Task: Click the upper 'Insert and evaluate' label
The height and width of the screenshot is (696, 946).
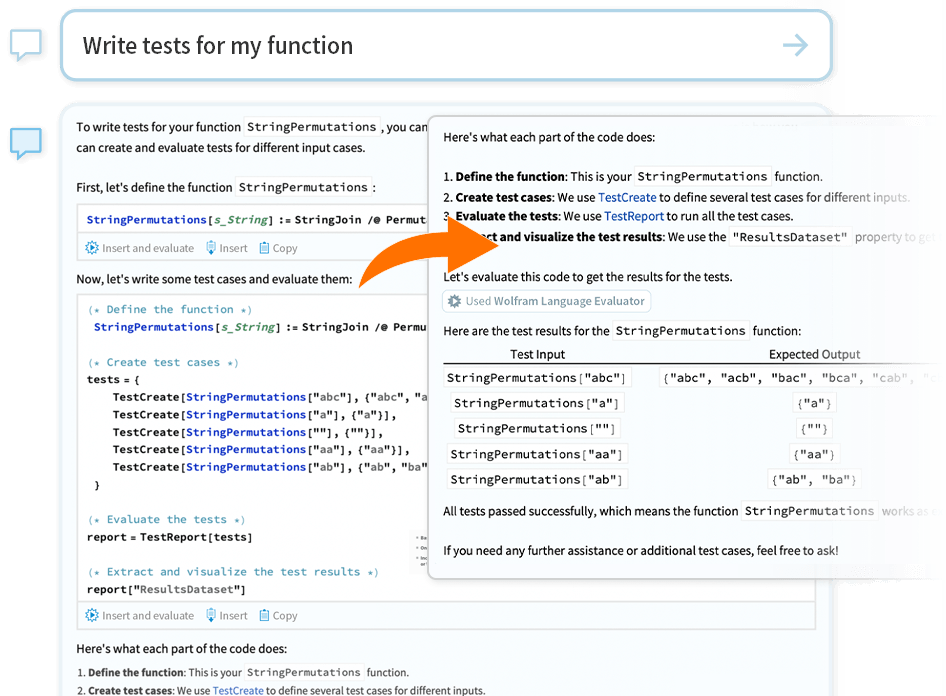Action: coord(148,248)
